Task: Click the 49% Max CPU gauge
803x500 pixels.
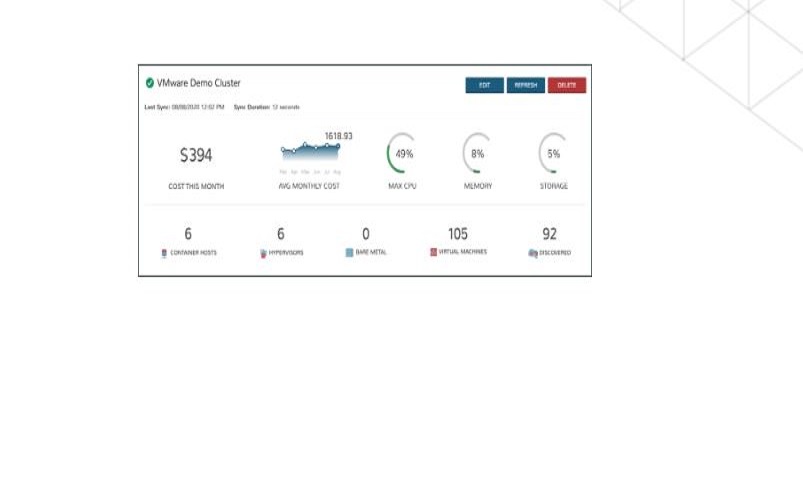Action: coord(403,153)
